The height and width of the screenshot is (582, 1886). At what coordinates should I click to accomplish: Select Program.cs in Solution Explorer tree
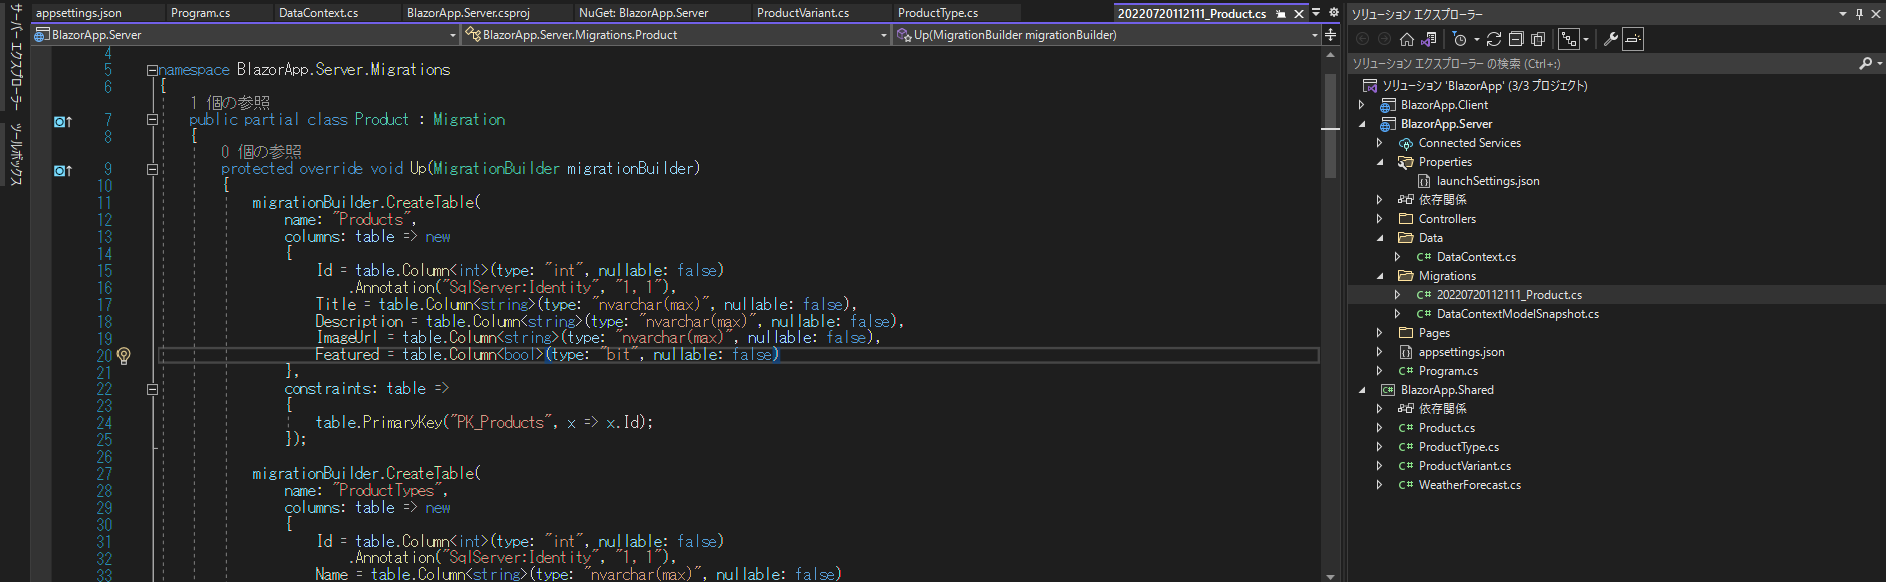coord(1448,371)
